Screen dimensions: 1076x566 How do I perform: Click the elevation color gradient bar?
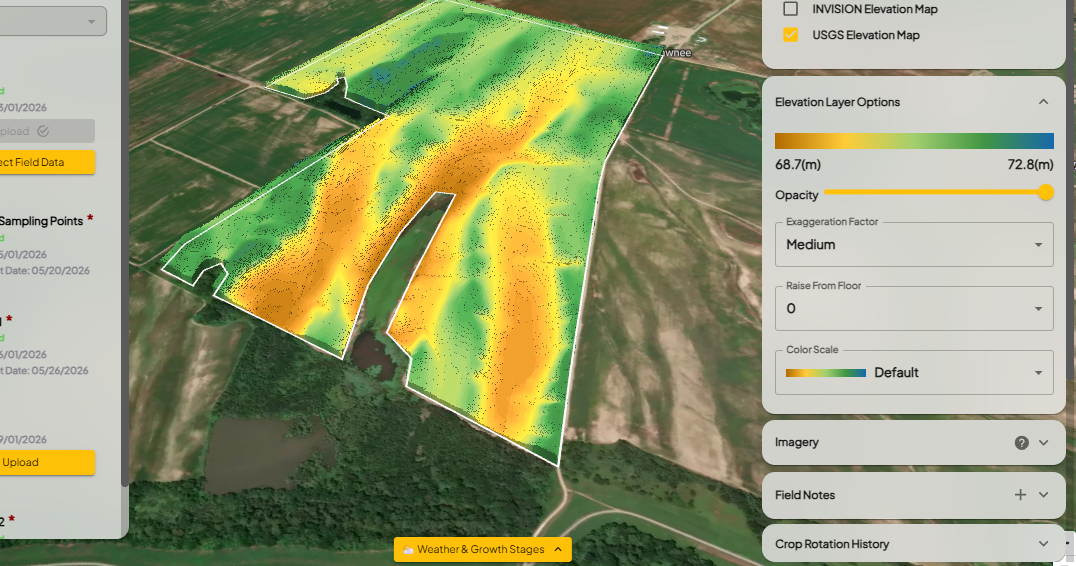(x=914, y=141)
